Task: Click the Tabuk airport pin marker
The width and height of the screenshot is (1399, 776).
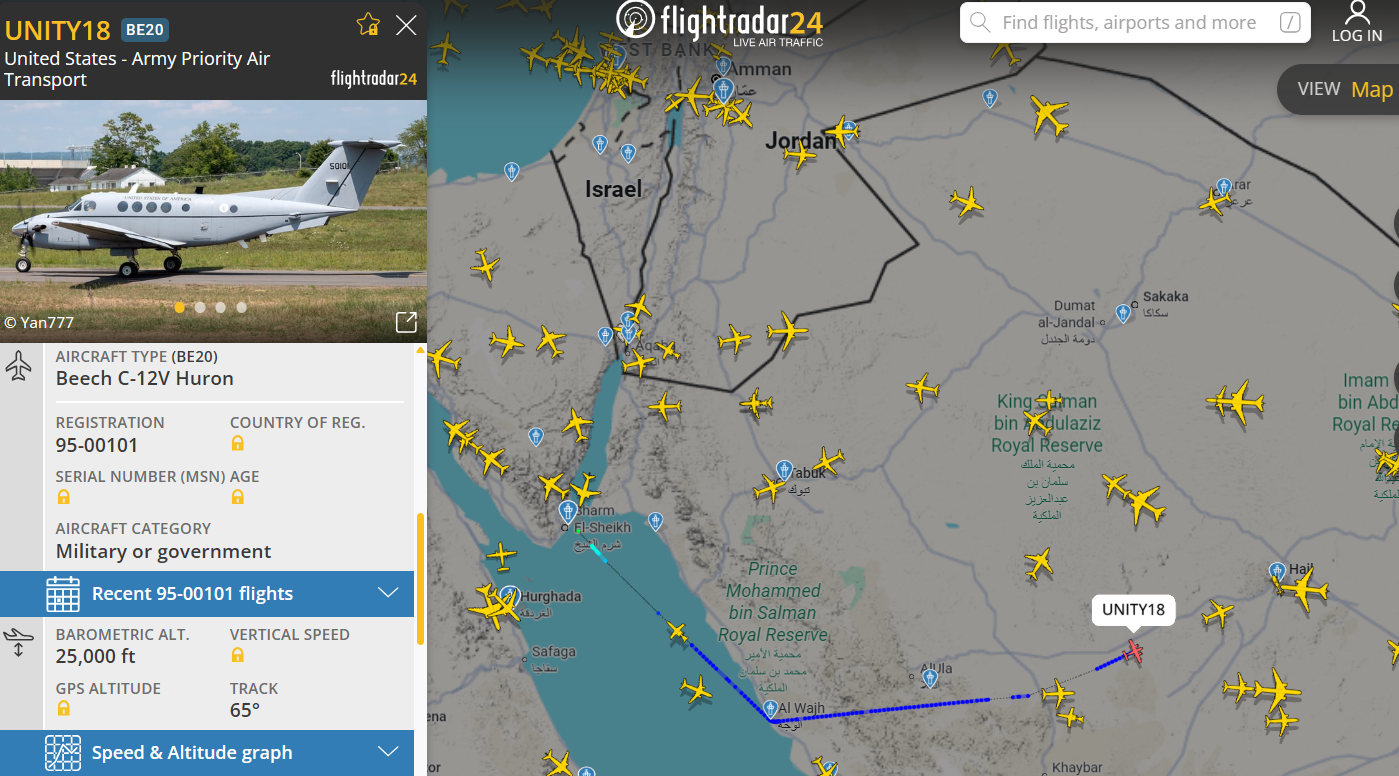Action: [784, 469]
